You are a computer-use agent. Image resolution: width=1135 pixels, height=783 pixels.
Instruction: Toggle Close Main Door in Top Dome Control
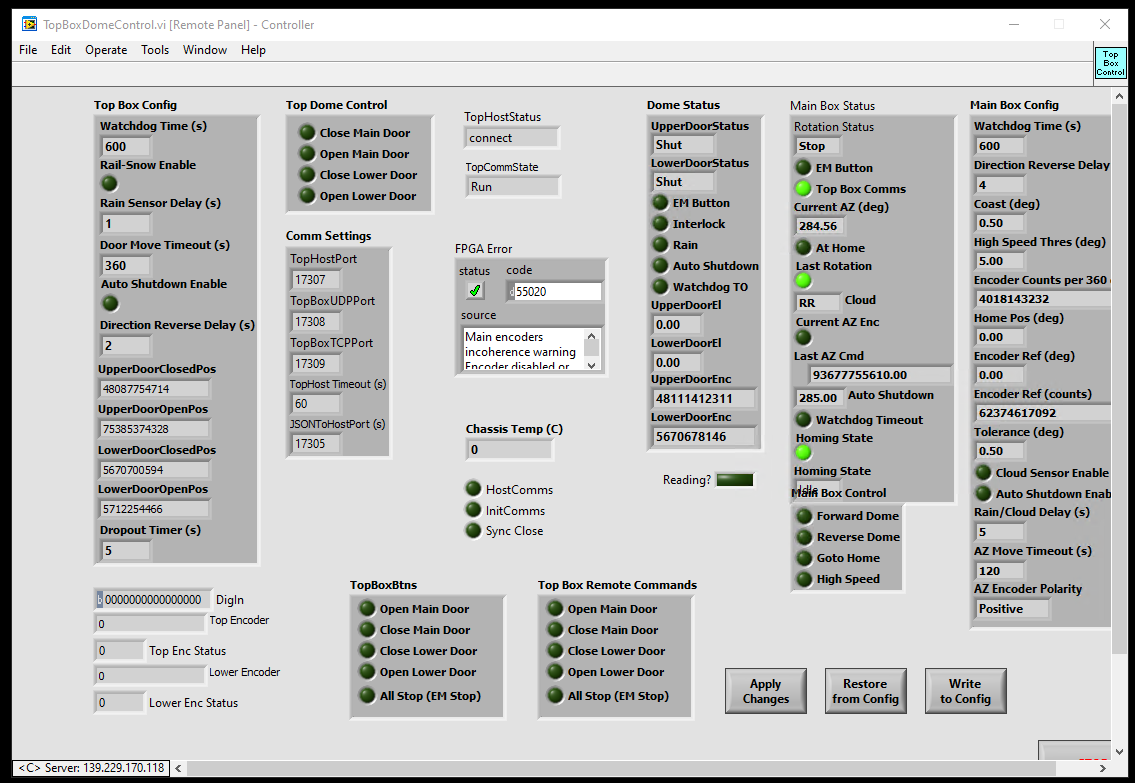pyautogui.click(x=307, y=132)
